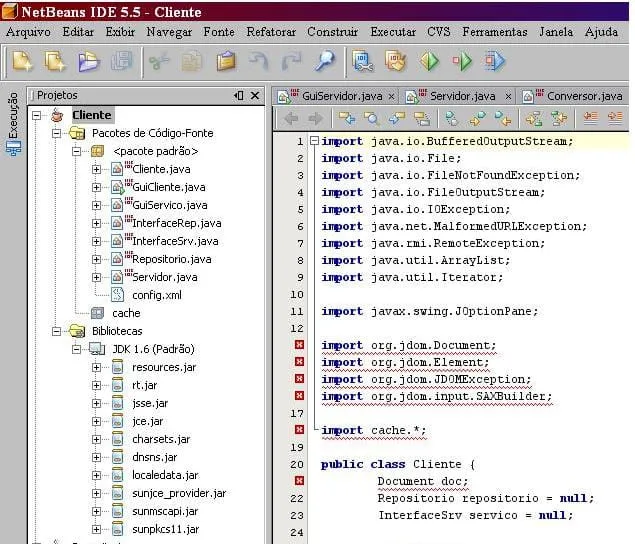Viewport: 635px width, 544px height.
Task: Click the error marker beside org.jdom.Document import
Action: 298,346
